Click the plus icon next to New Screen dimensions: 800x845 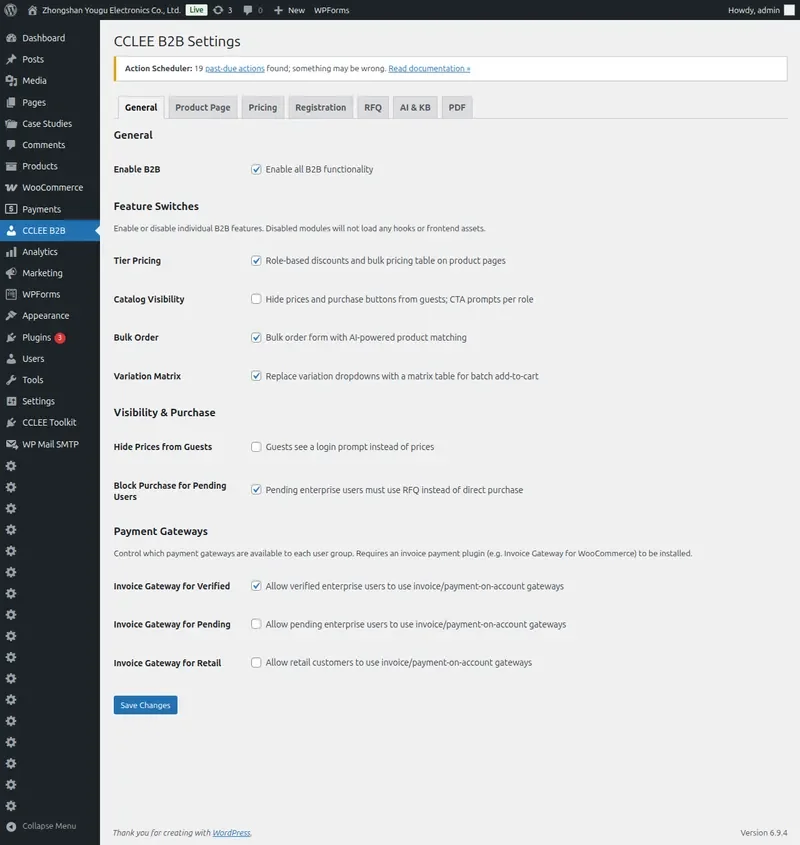(x=278, y=10)
